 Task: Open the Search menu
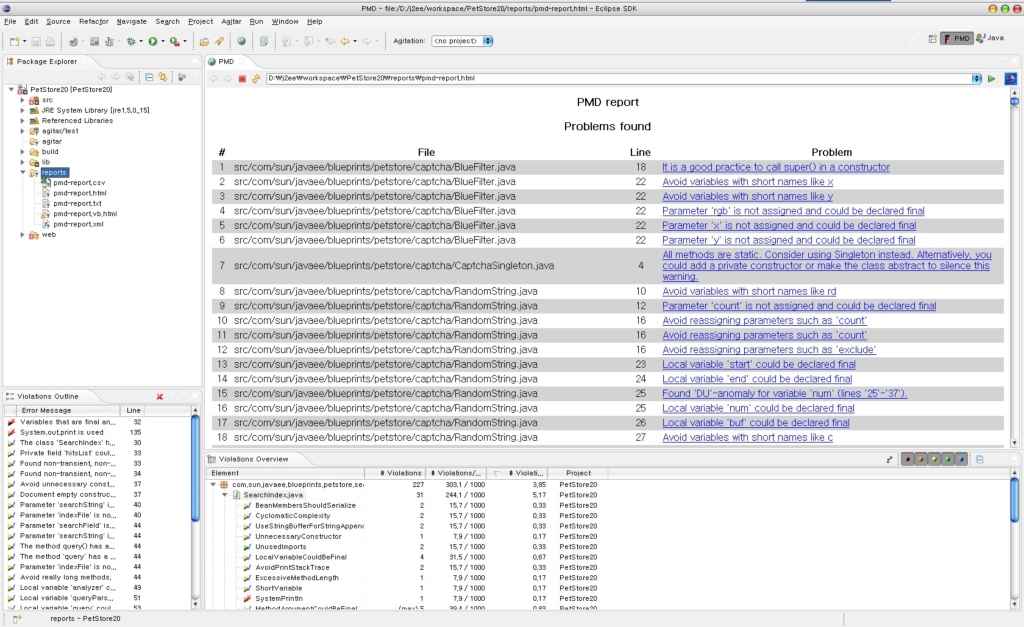coord(167,22)
